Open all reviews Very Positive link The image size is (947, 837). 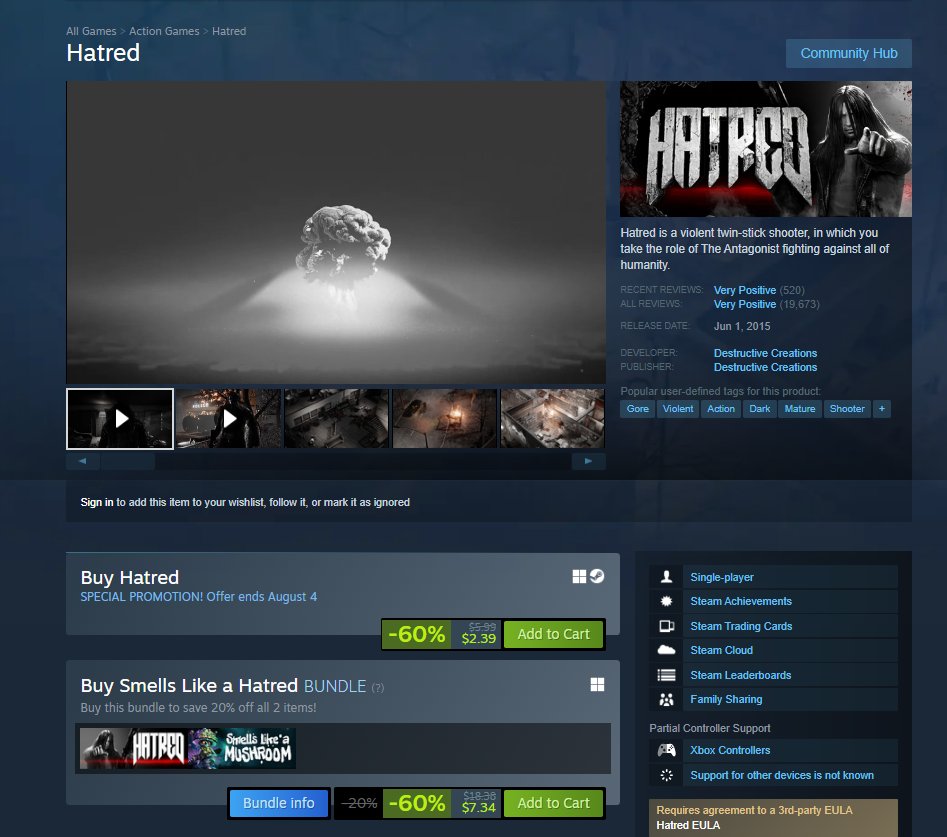coord(745,304)
